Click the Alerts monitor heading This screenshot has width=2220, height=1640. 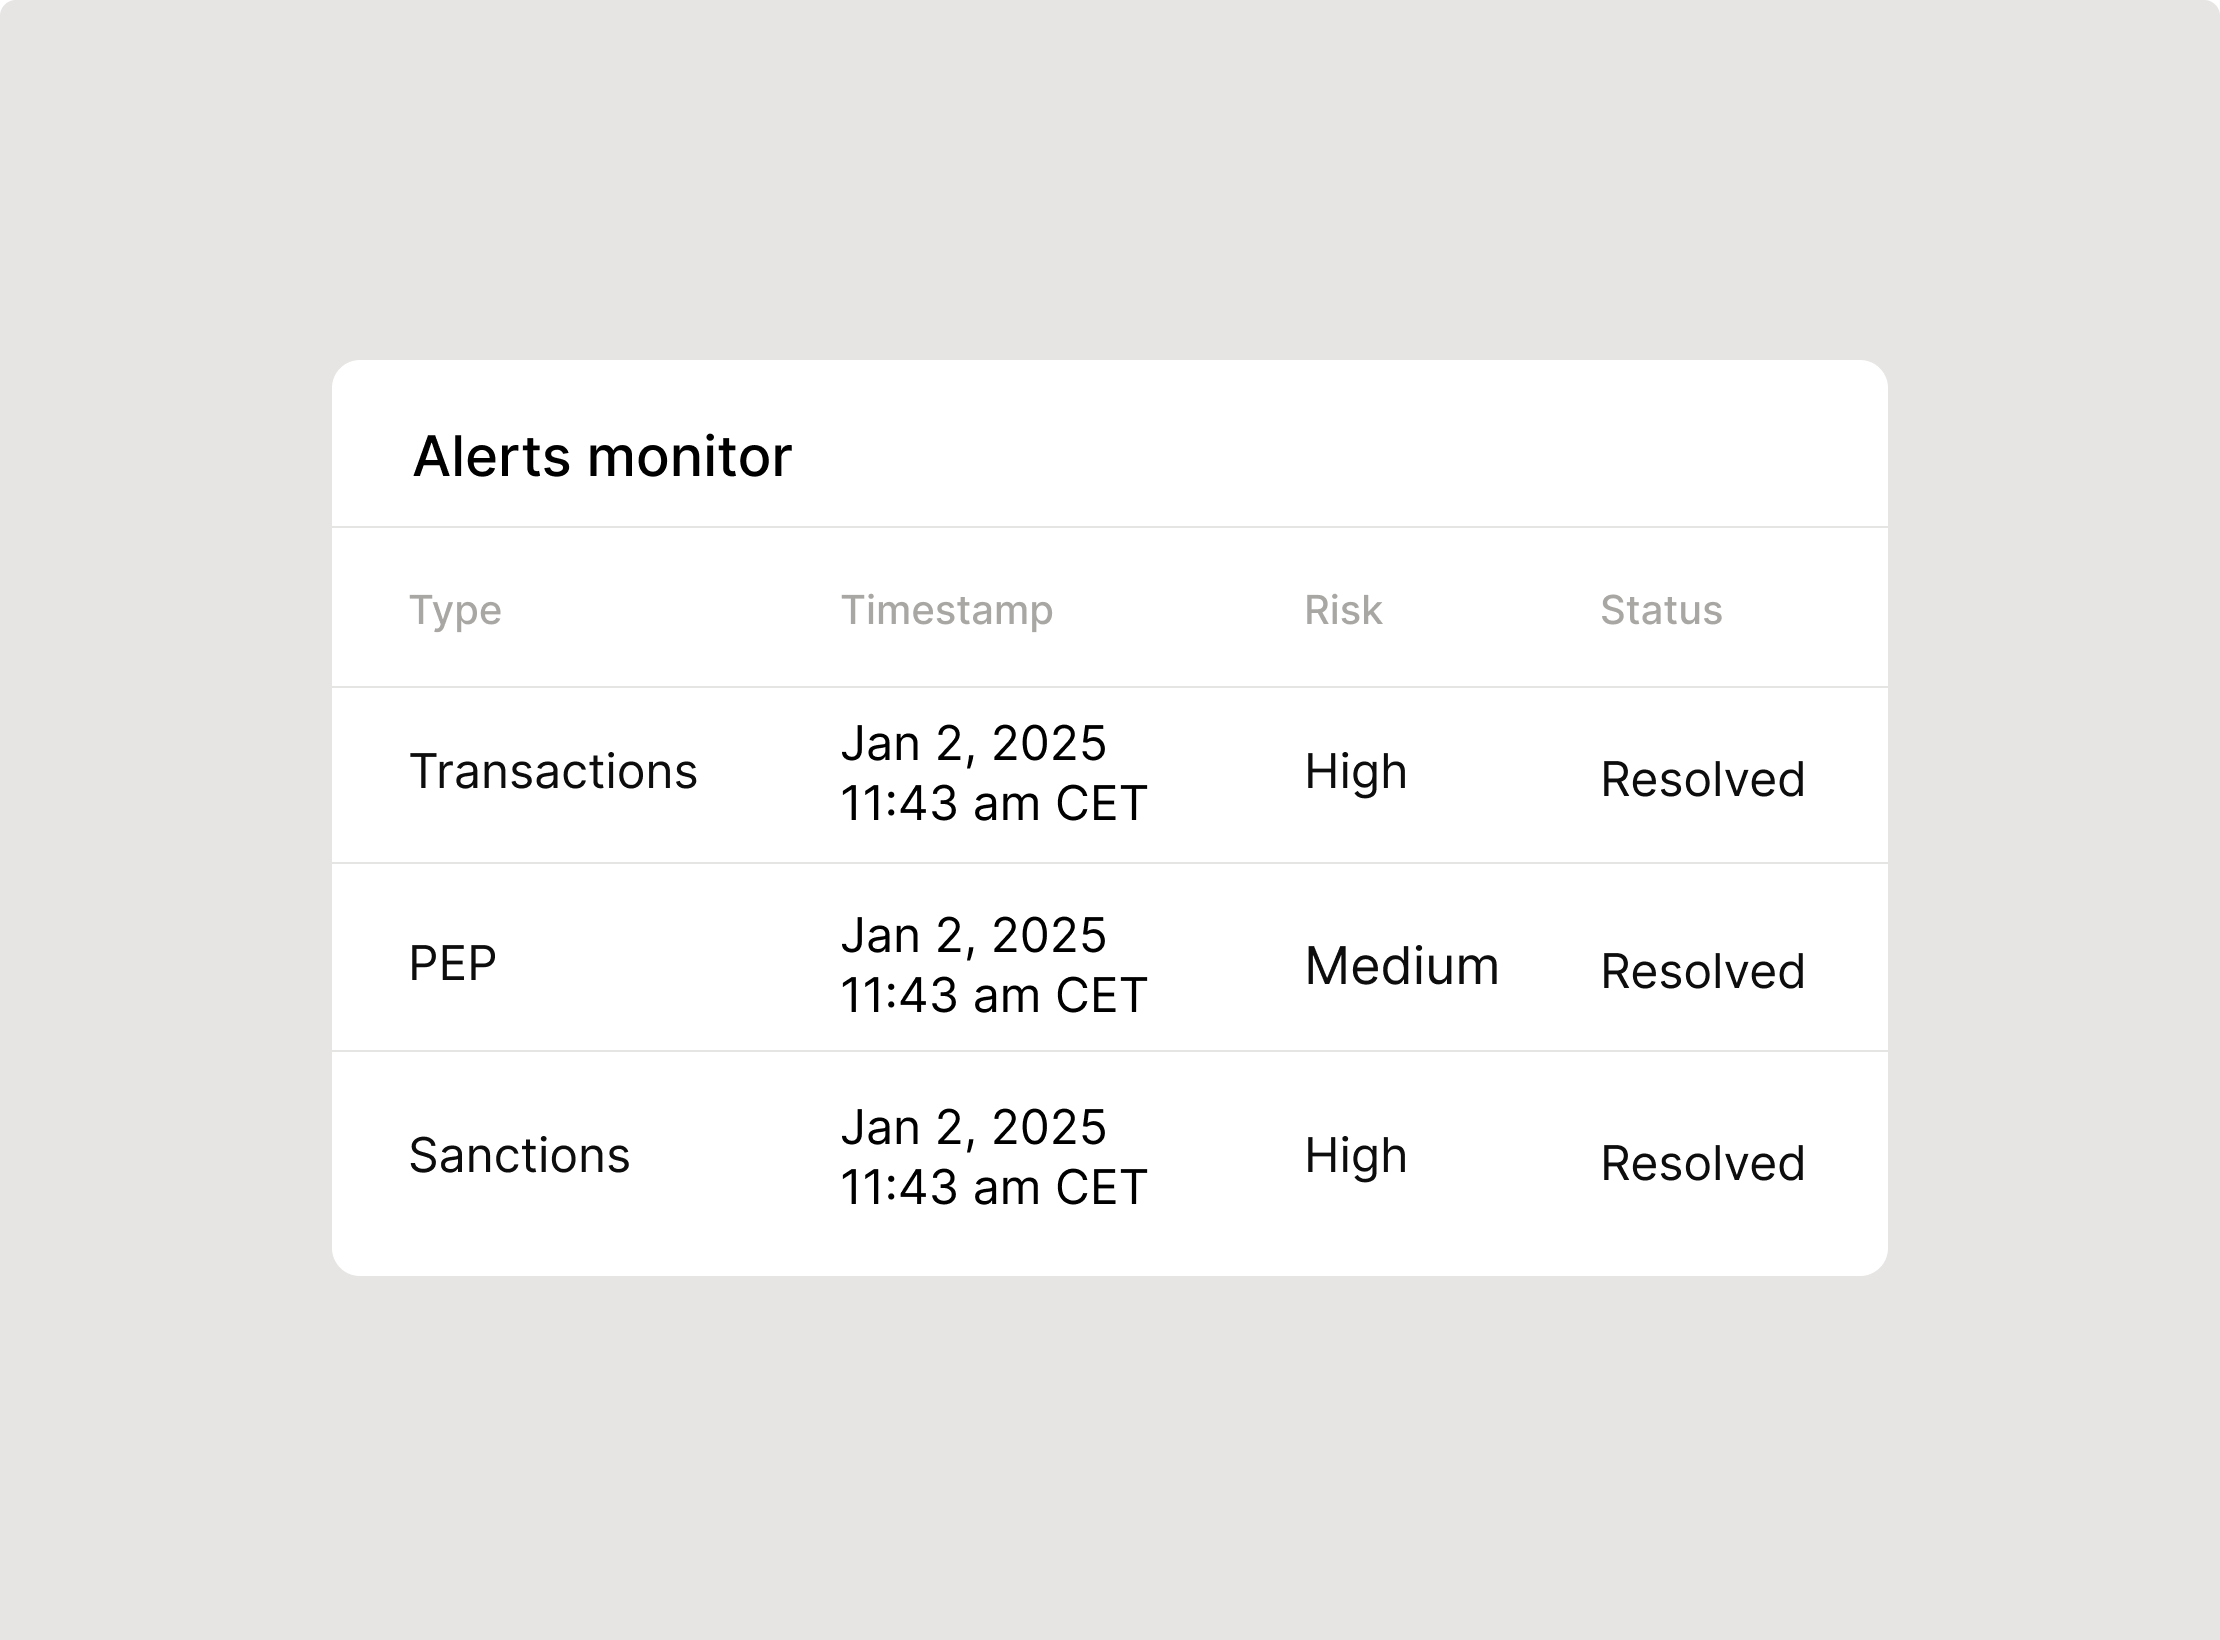click(602, 457)
